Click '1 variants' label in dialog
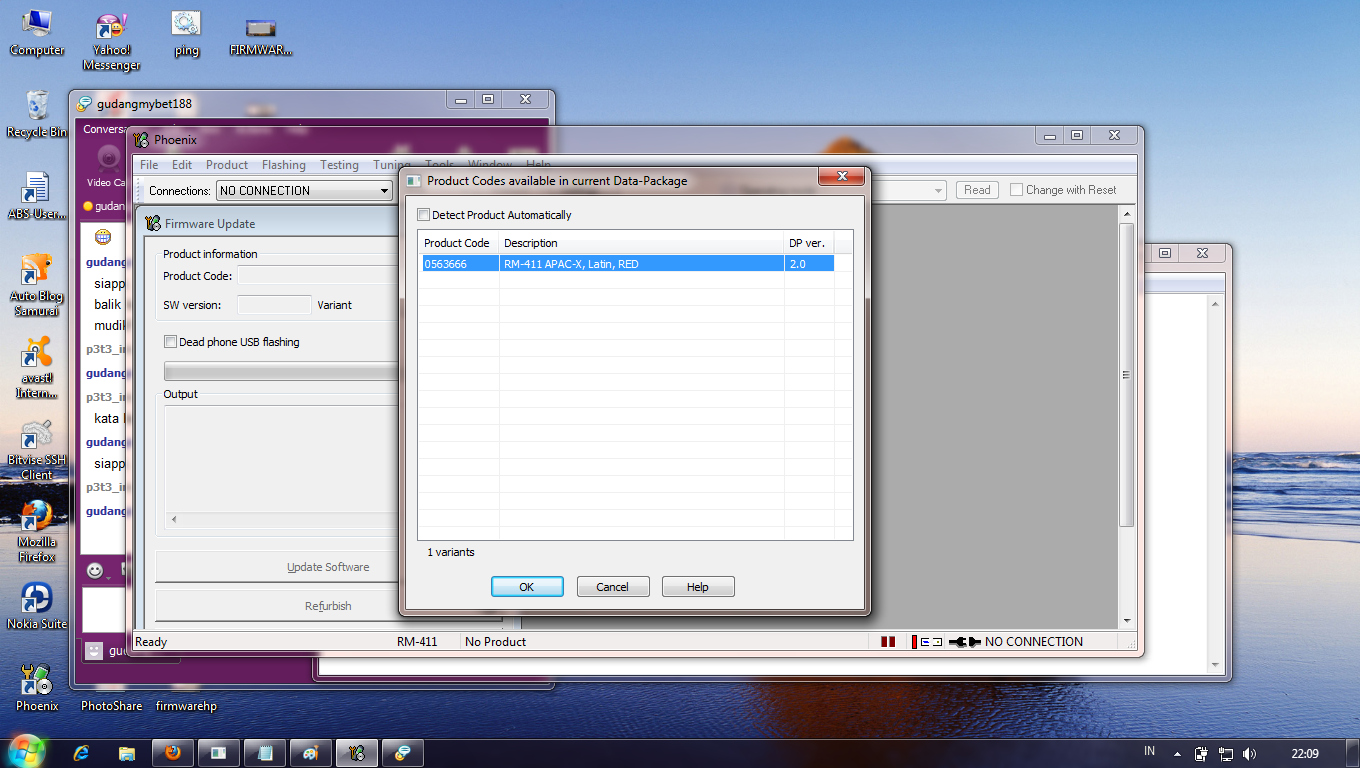Viewport: 1360px width, 768px height. pos(451,552)
